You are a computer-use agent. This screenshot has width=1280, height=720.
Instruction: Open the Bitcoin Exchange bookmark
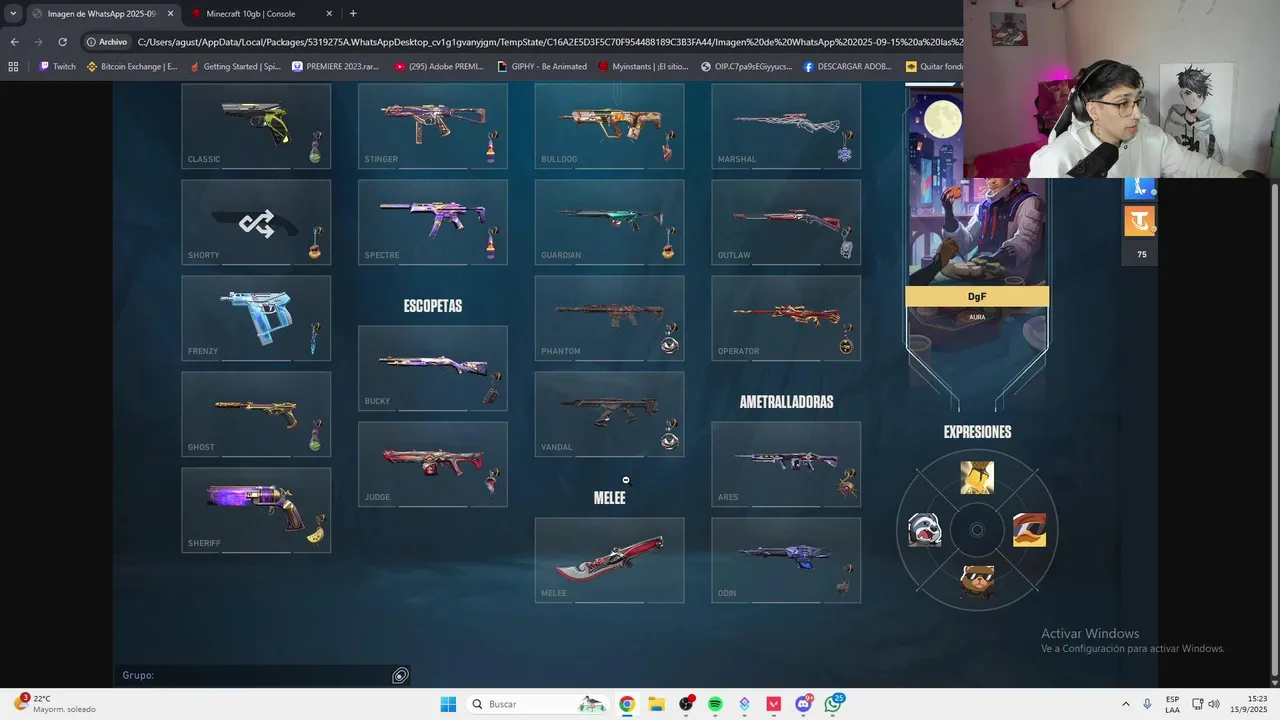(x=132, y=67)
